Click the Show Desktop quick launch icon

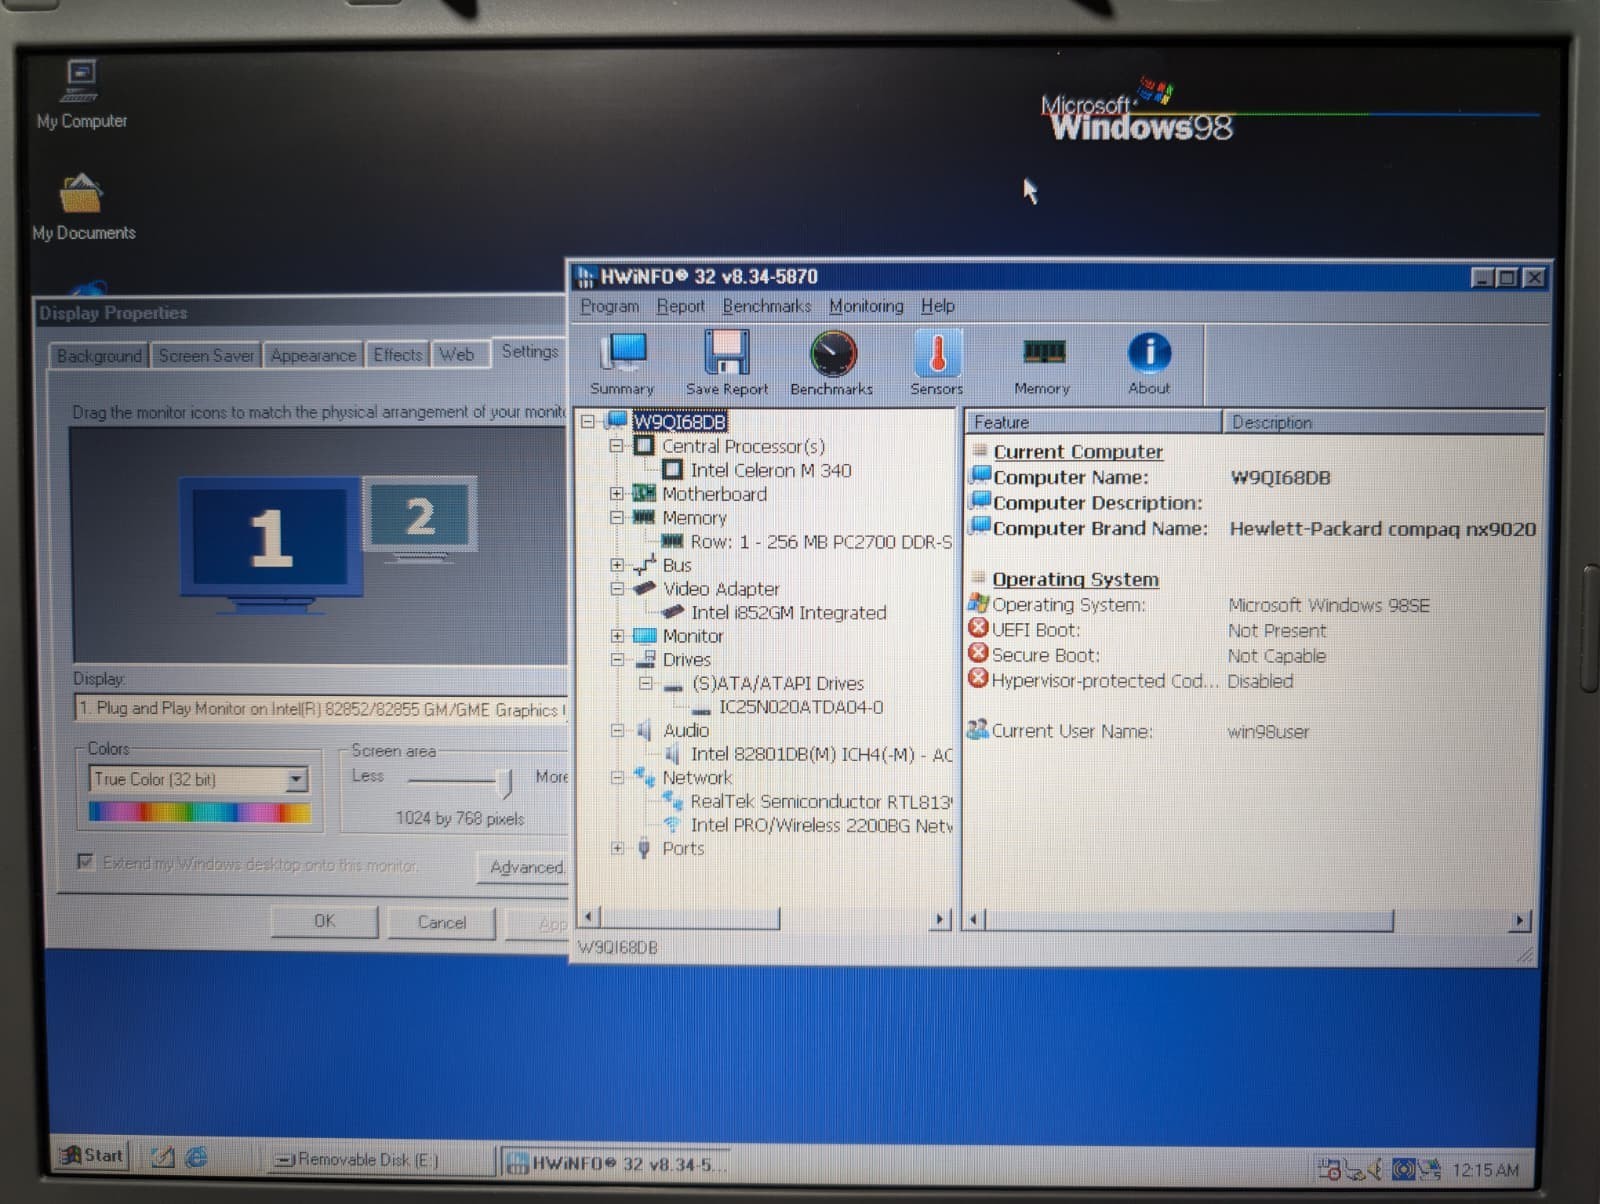163,1157
